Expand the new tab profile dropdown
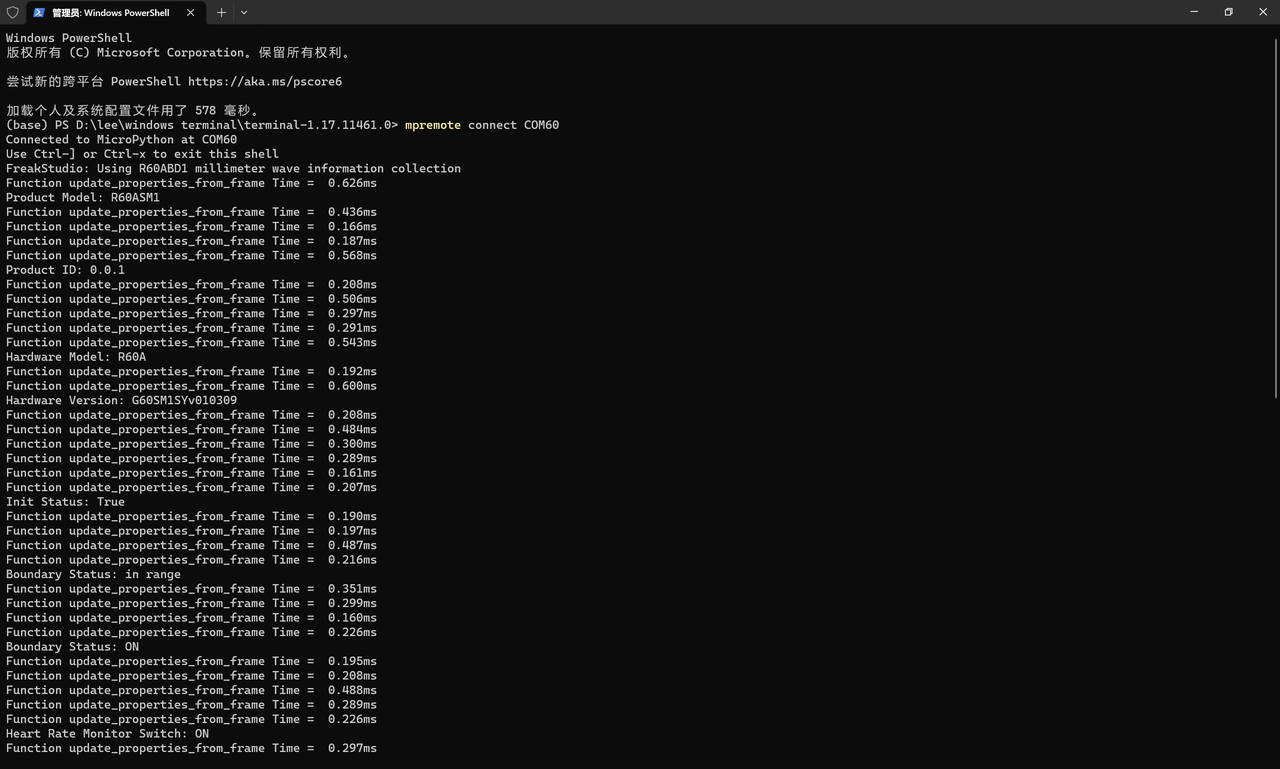Screen dimensions: 1280x769 244,13
